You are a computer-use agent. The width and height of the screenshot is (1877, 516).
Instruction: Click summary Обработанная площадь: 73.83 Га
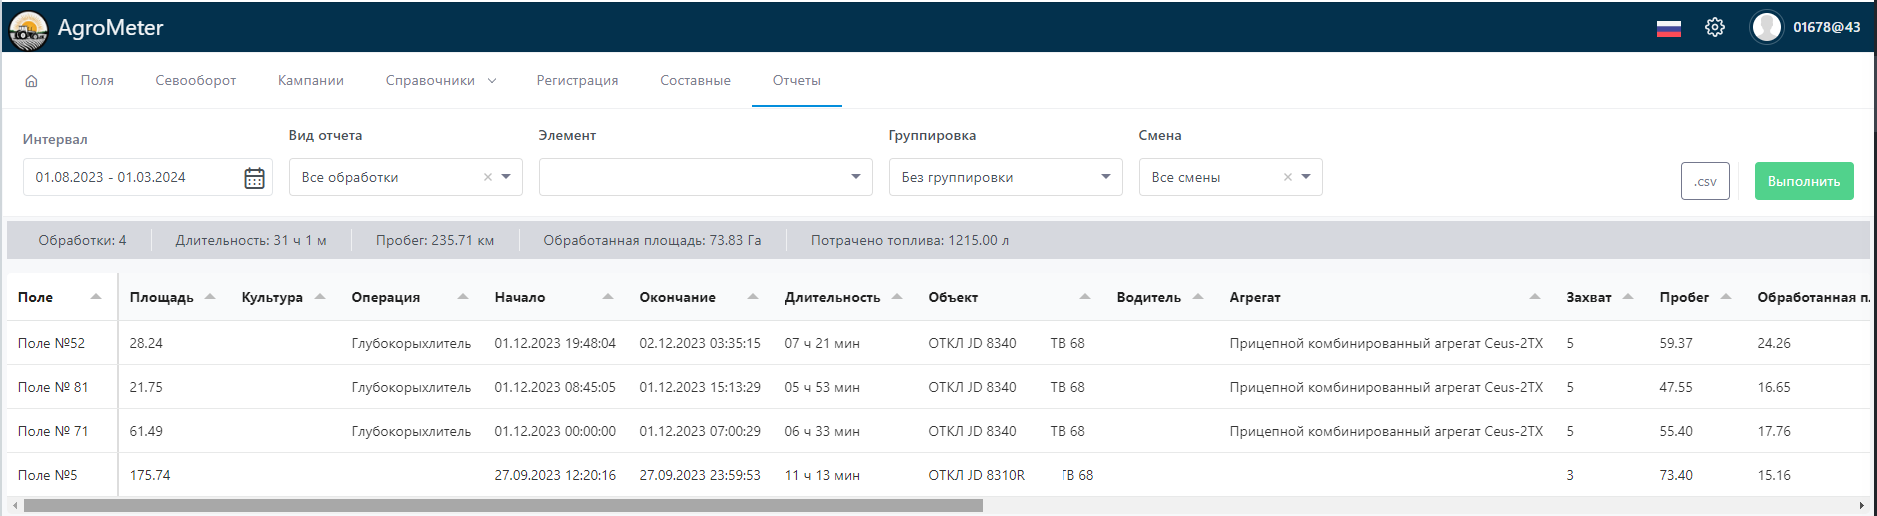click(x=652, y=240)
